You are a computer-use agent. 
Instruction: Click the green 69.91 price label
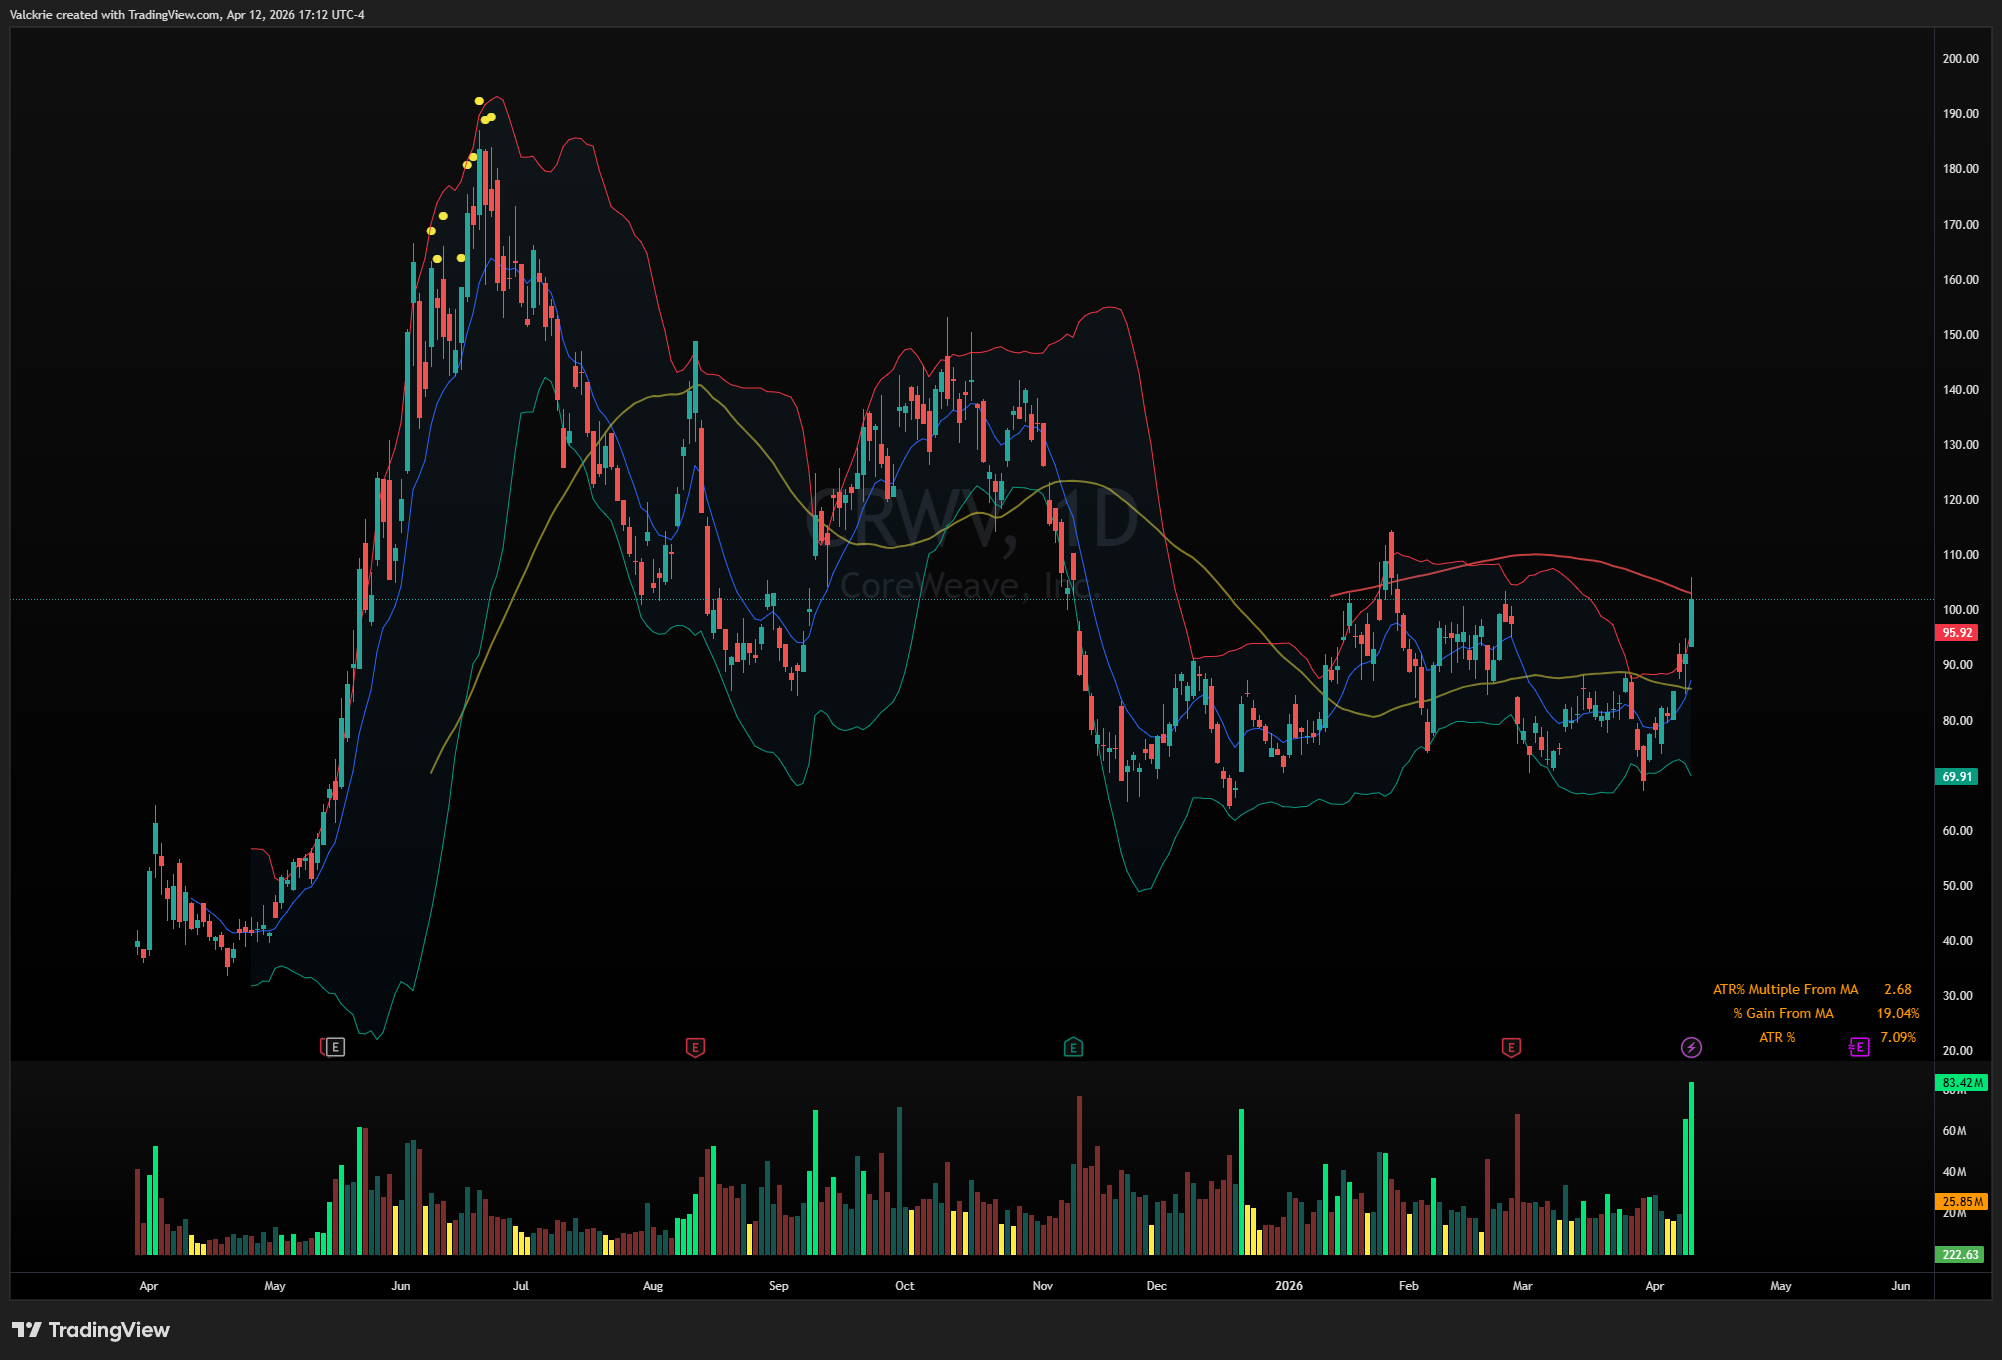click(1956, 777)
